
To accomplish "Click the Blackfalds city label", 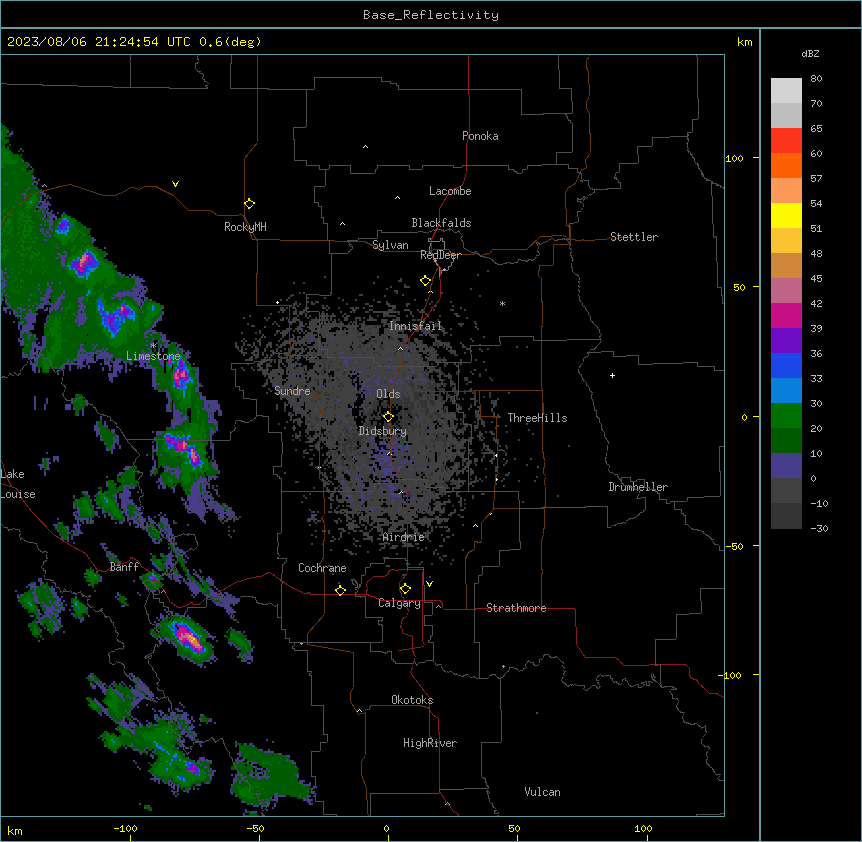I will click(x=441, y=223).
